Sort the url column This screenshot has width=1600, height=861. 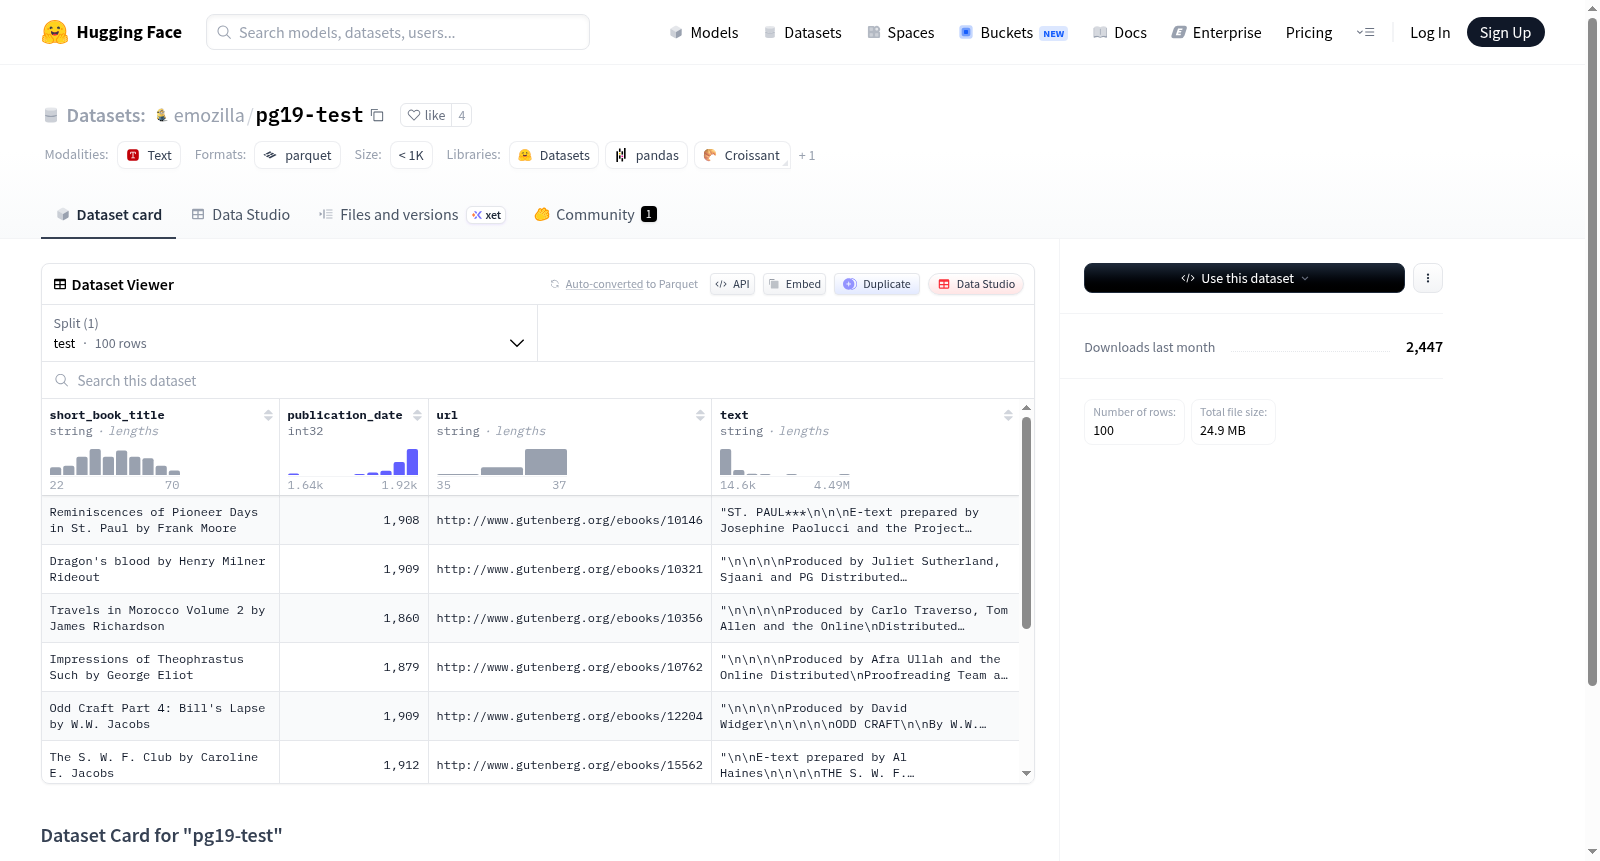(x=700, y=415)
